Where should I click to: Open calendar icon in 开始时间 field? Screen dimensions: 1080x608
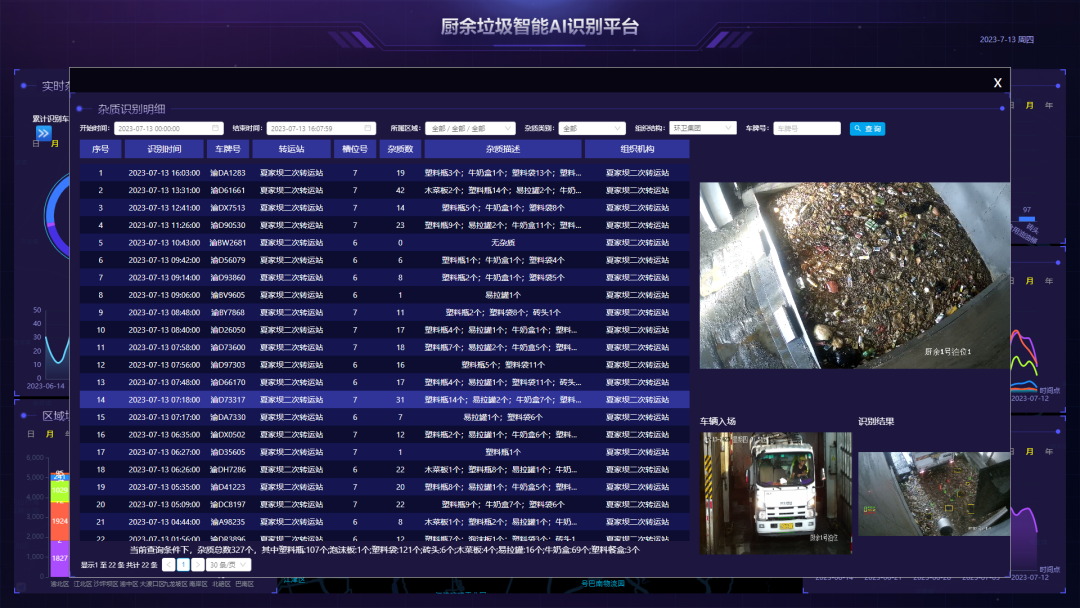click(x=216, y=128)
